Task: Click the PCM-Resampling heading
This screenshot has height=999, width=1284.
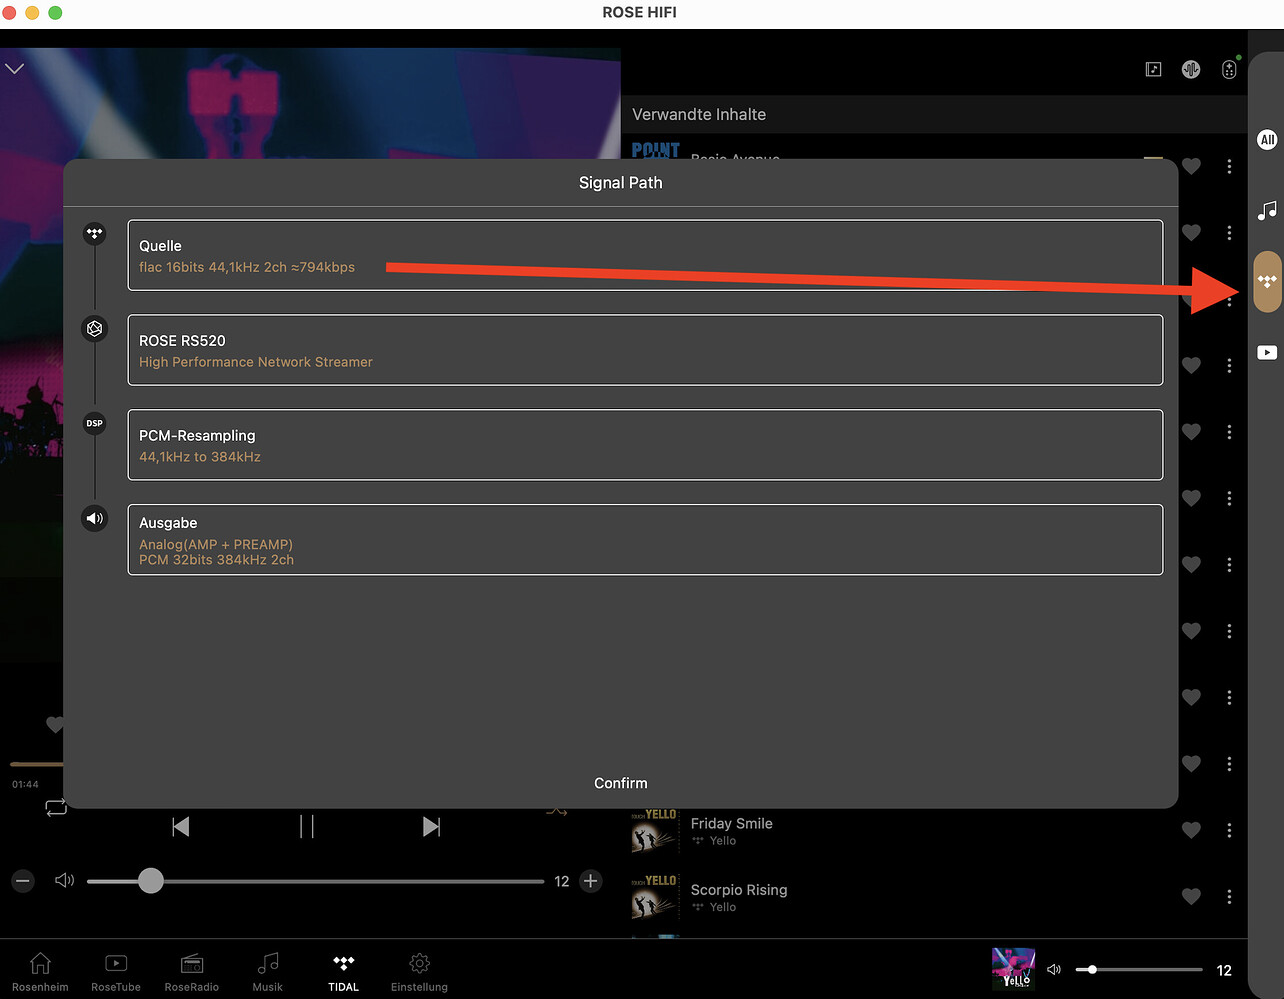Action: coord(197,435)
